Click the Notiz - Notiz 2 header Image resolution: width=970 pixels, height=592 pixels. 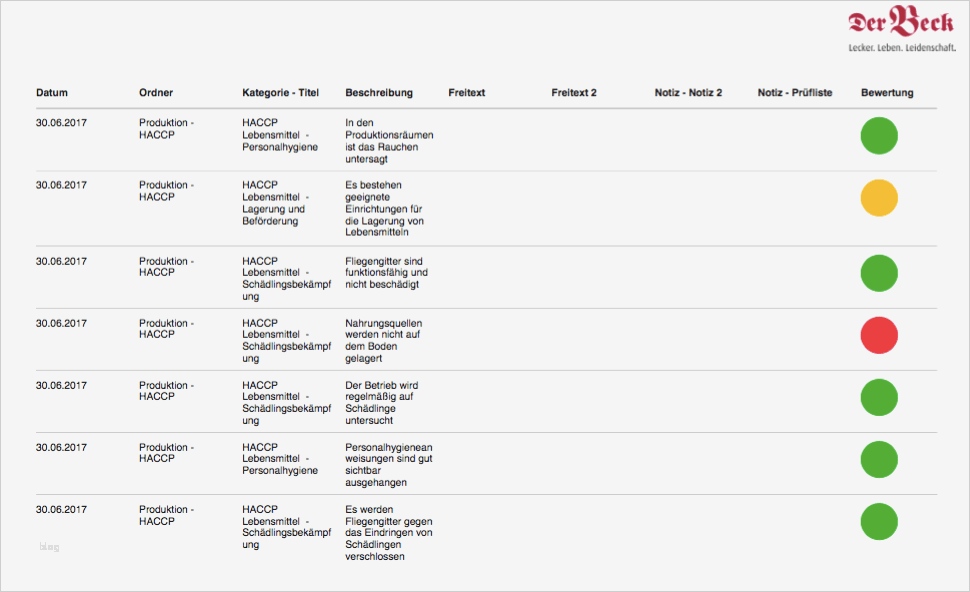[688, 93]
